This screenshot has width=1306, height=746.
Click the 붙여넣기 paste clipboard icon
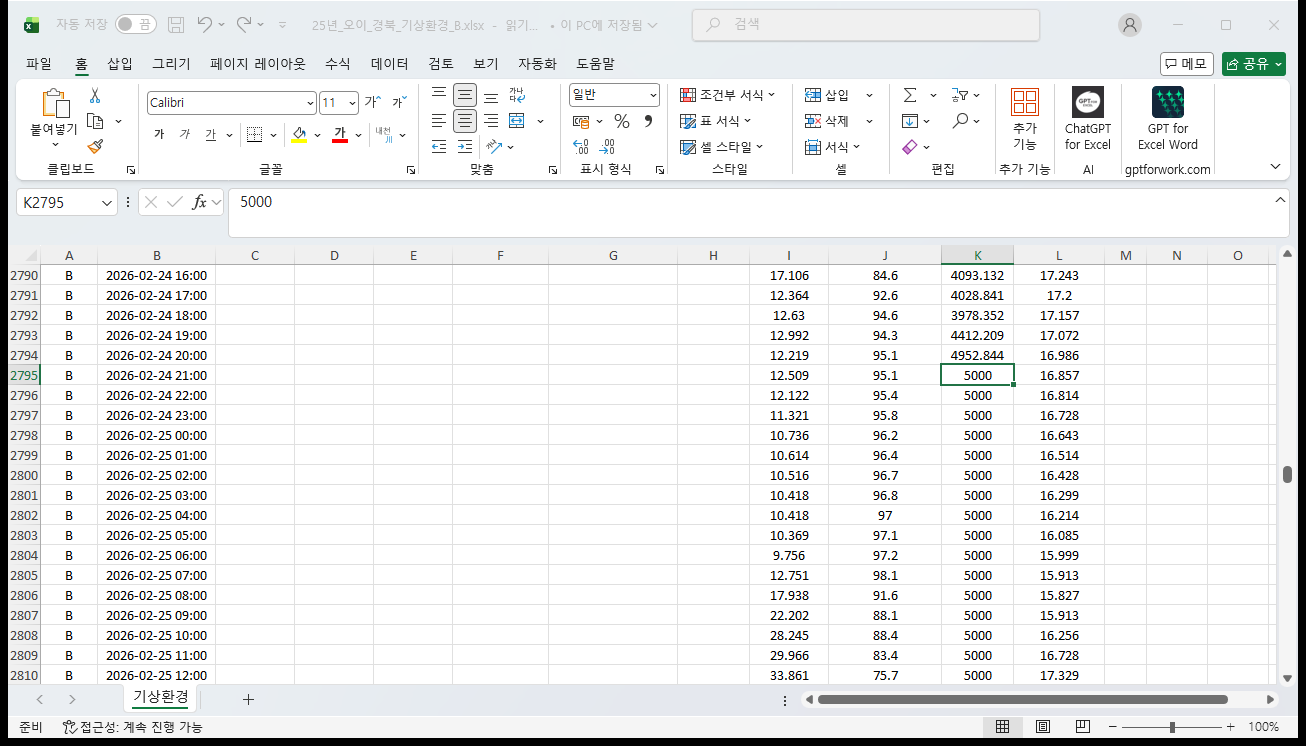coord(54,105)
